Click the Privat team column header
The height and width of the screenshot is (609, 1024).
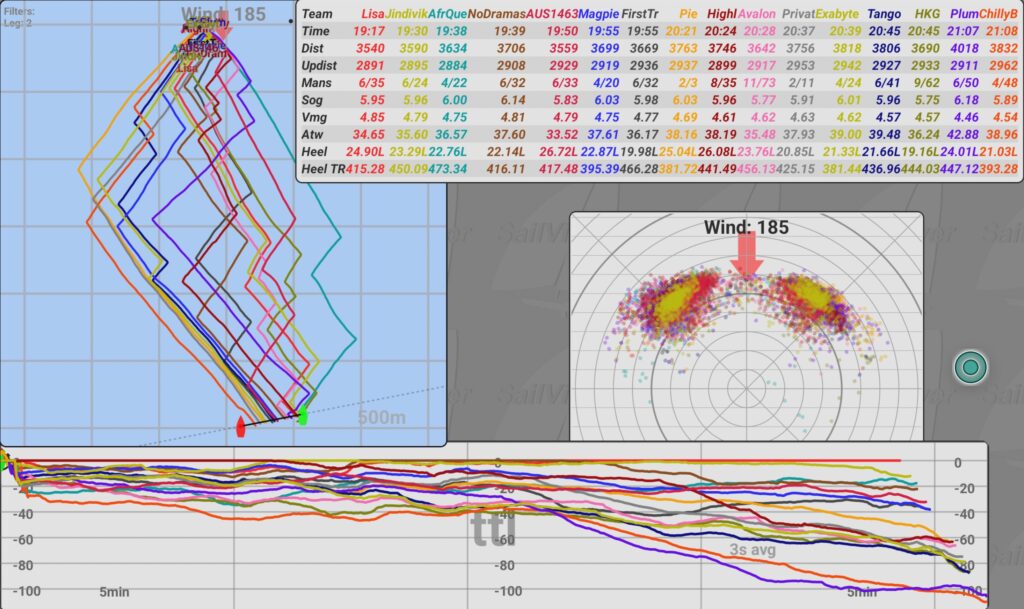point(798,14)
